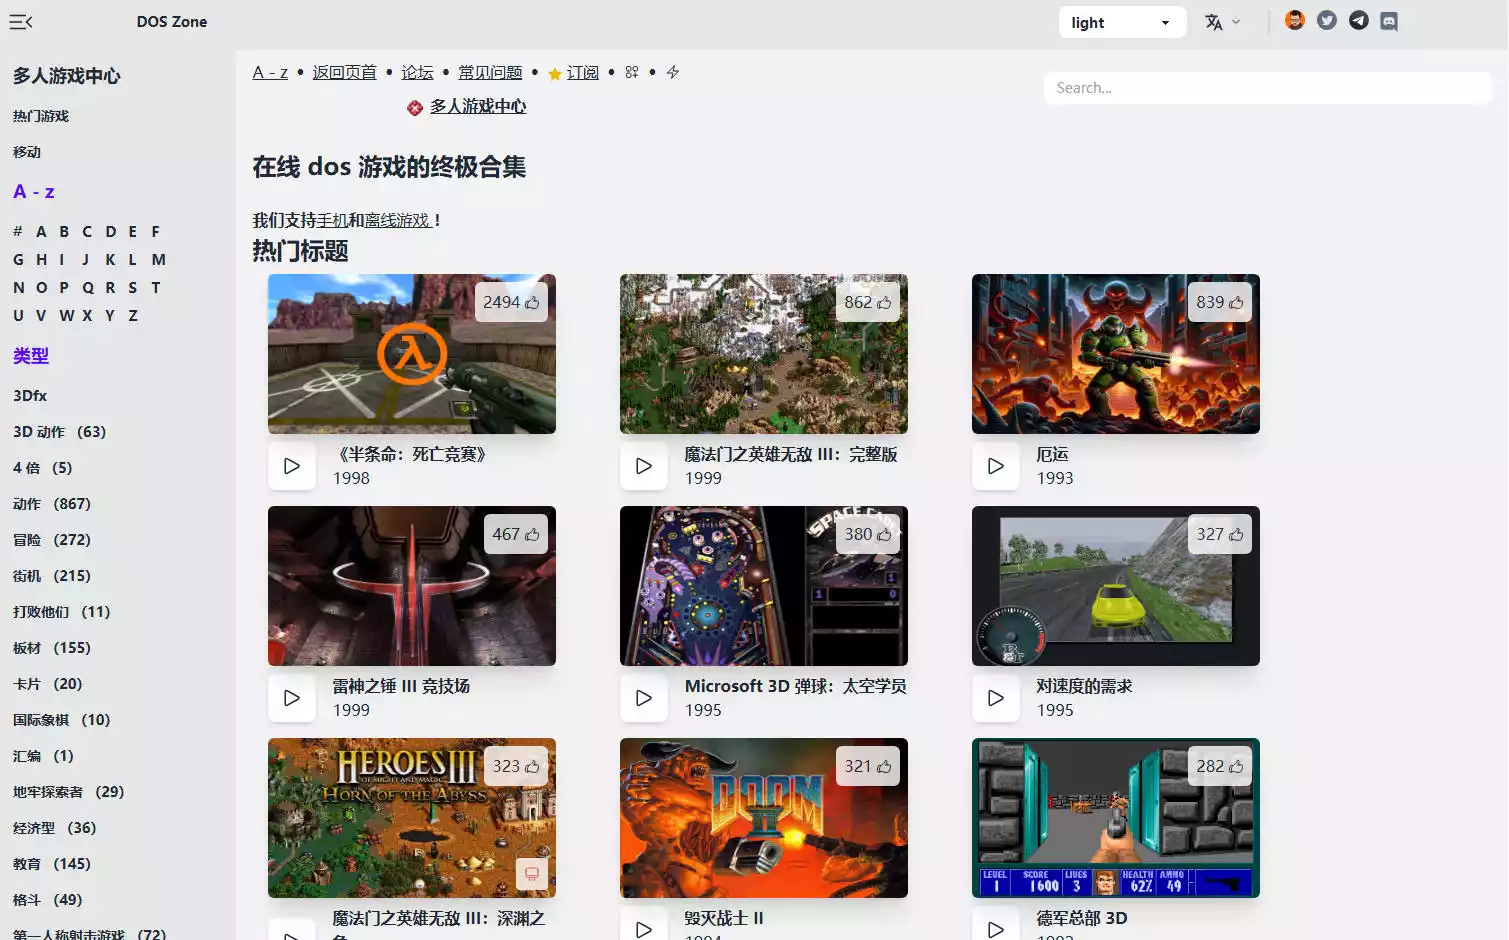Image resolution: width=1509 pixels, height=940 pixels.
Task: Open the language translation selector
Action: click(x=1222, y=22)
